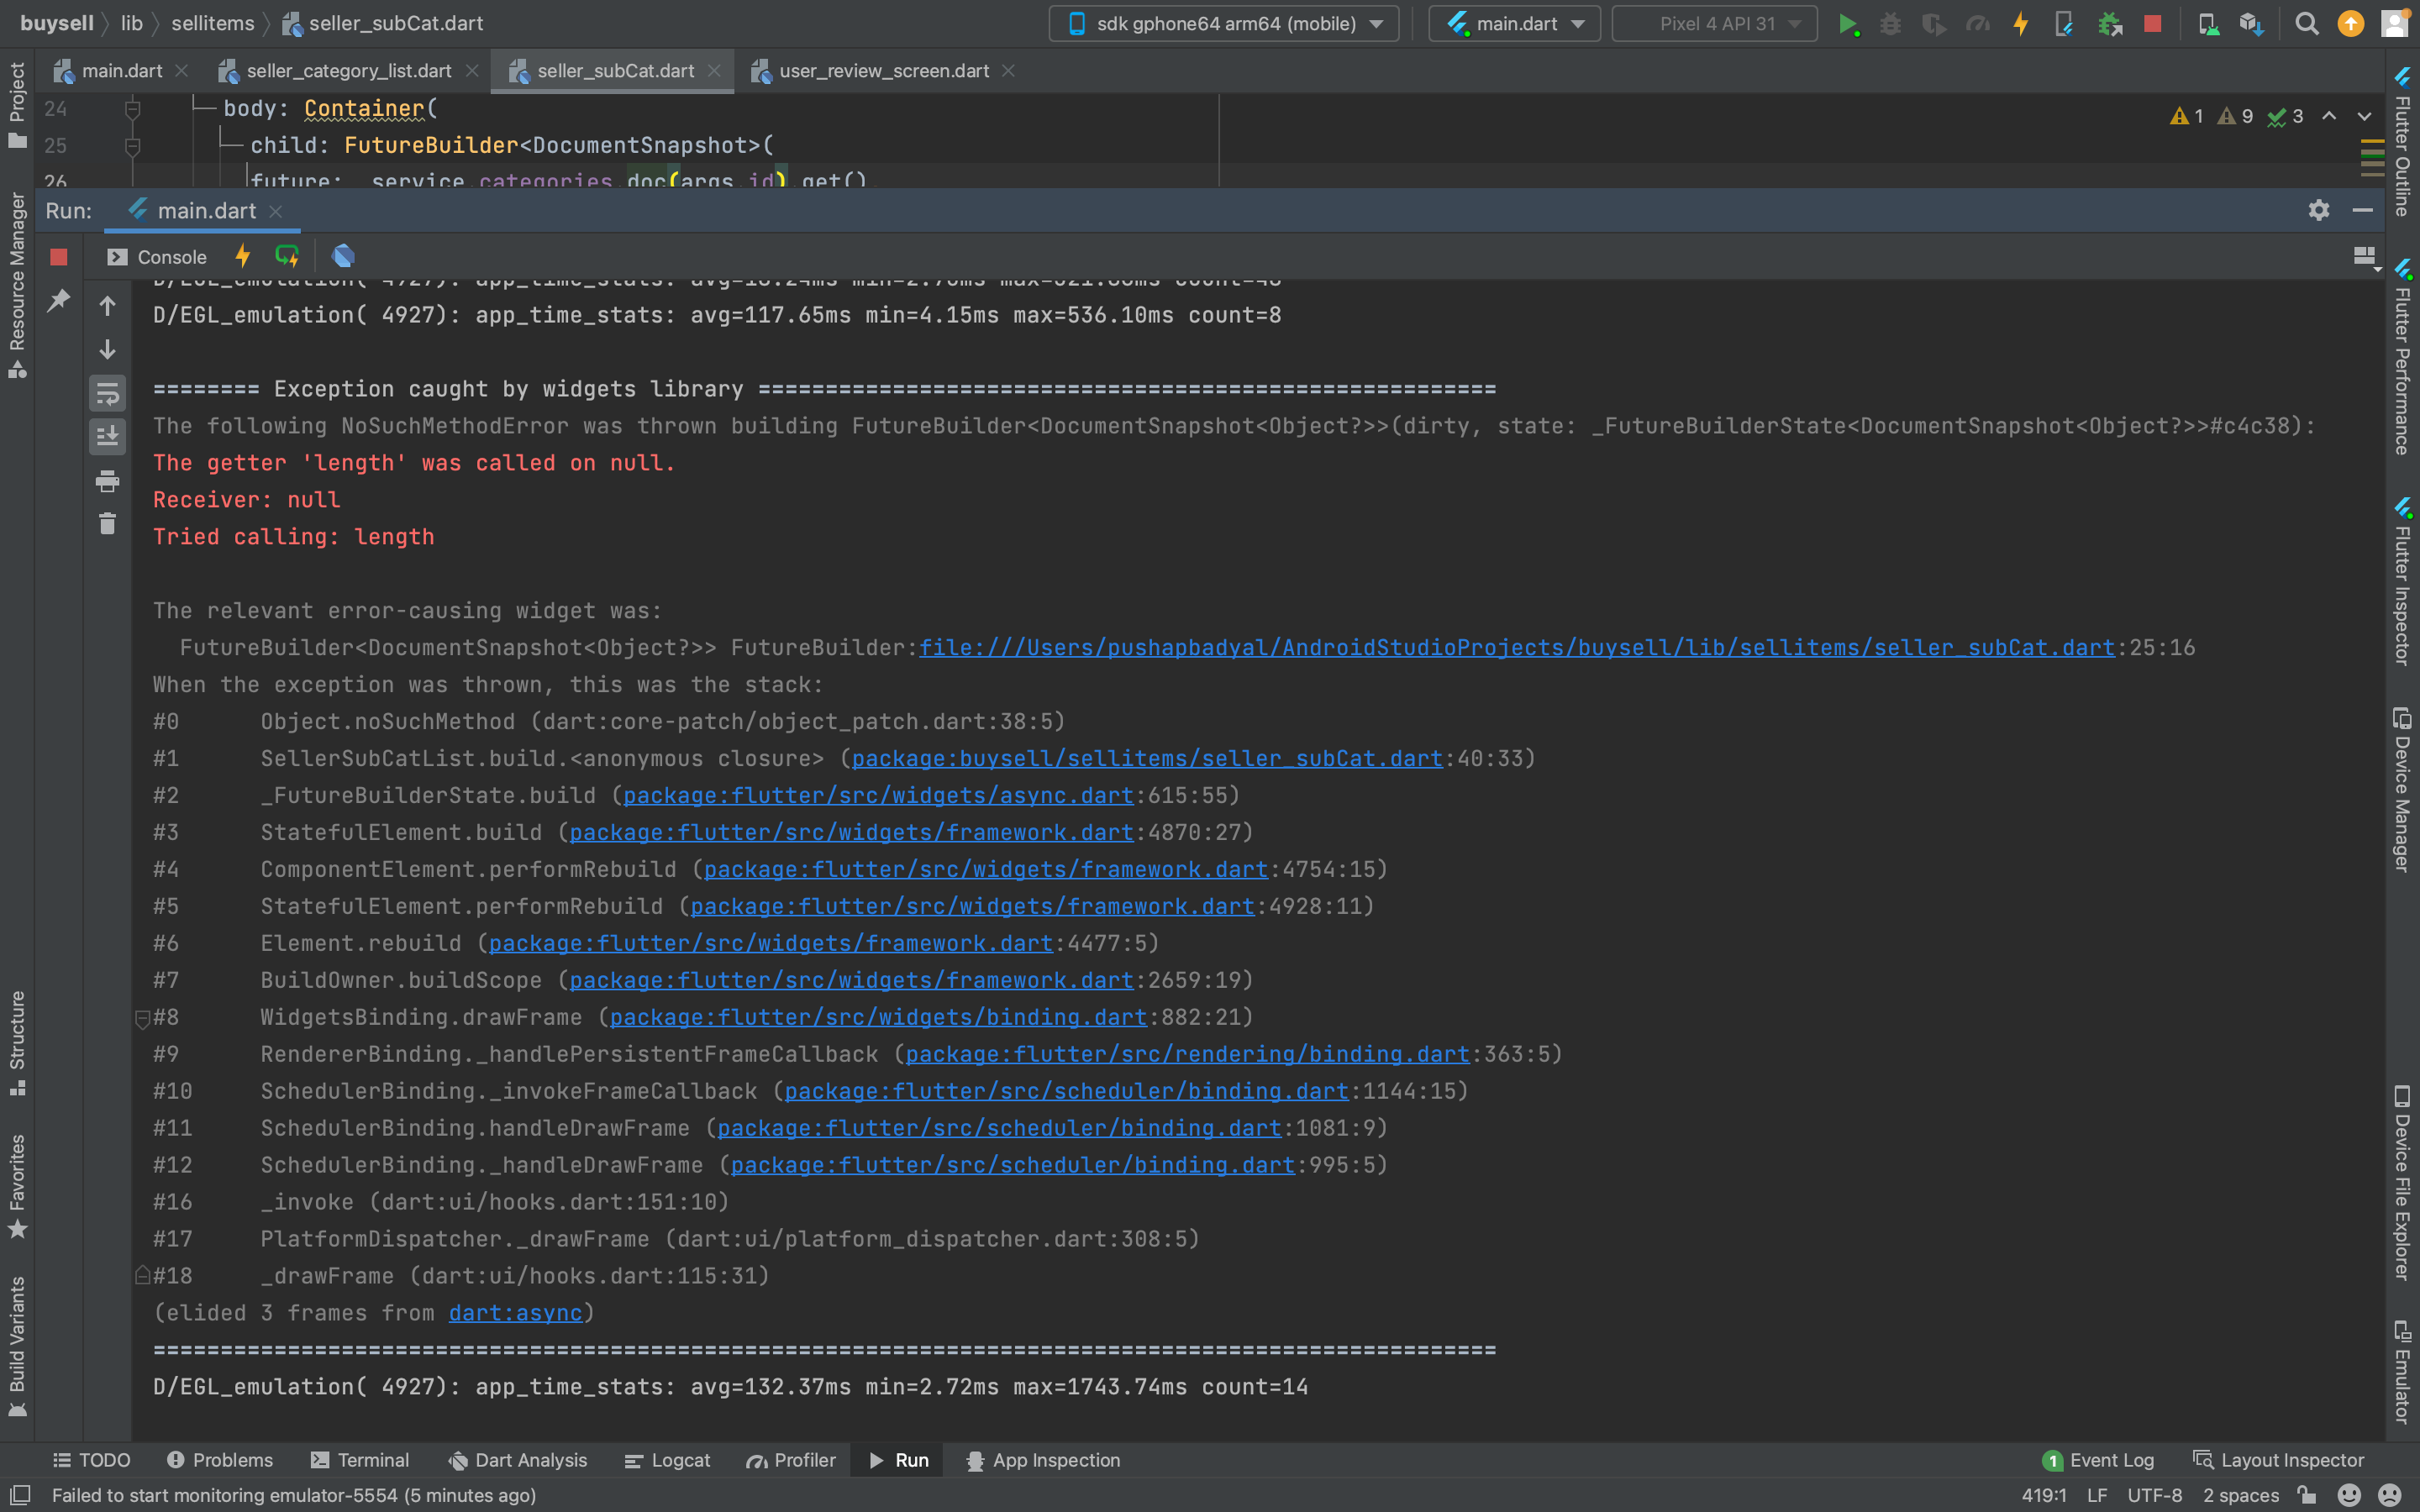Screen dimensions: 2420x1512
Task: Clear the console with trash icon
Action: [107, 524]
